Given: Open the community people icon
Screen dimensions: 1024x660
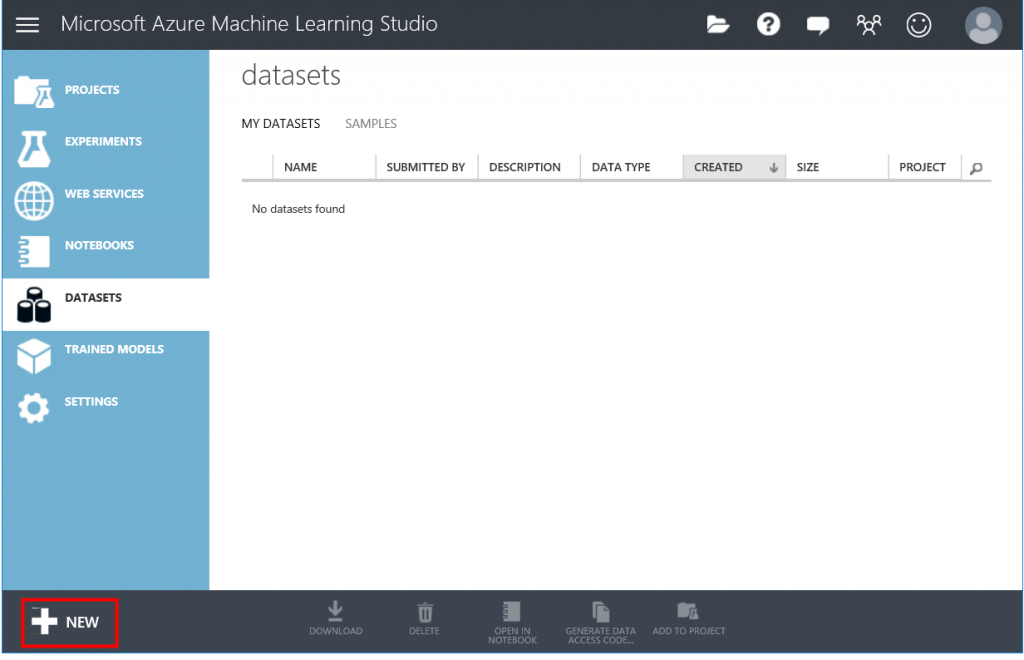Looking at the screenshot, I should 869,25.
